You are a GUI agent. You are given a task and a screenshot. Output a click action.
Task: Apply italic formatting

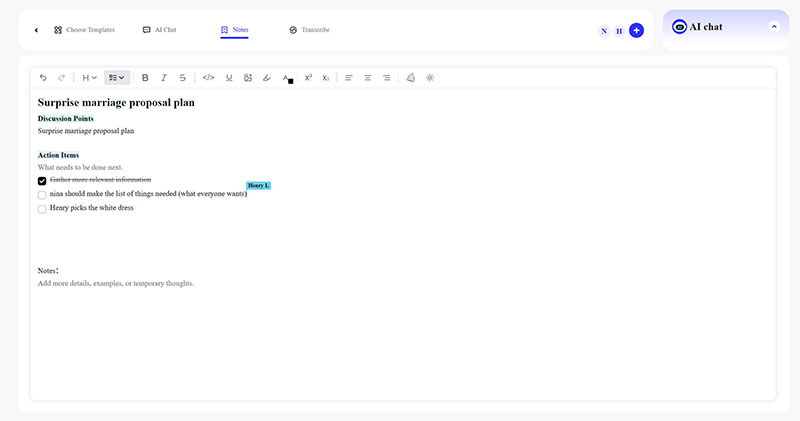164,77
